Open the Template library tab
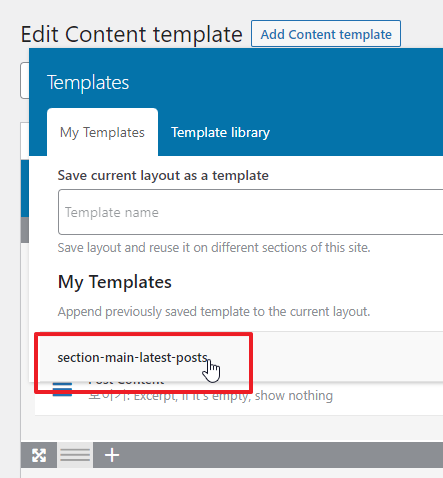Viewport: 443px width, 478px height. pos(220,132)
